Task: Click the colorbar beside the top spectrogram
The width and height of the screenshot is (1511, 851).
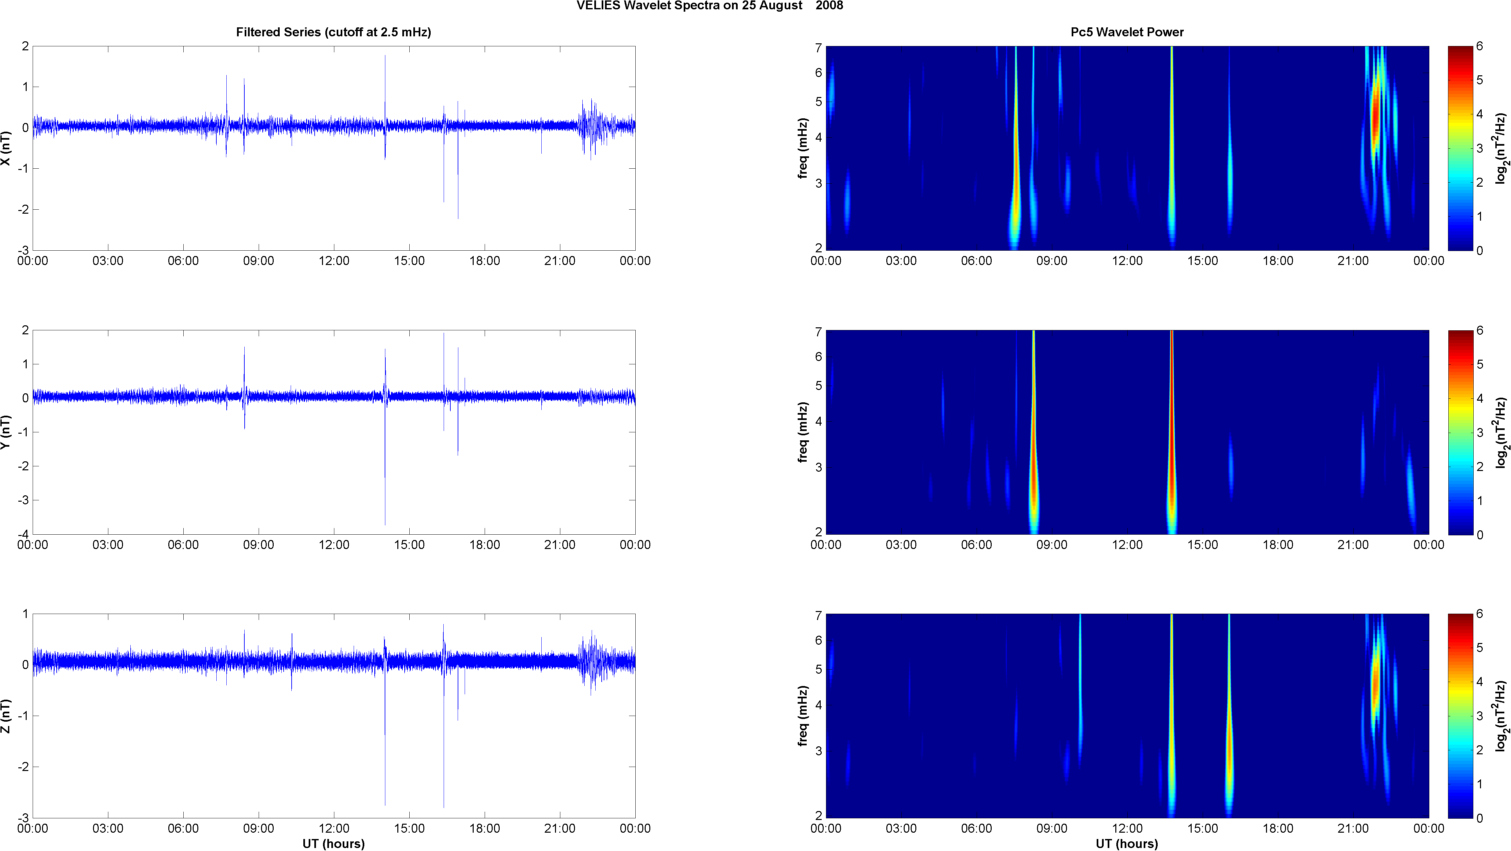Action: pyautogui.click(x=1460, y=148)
